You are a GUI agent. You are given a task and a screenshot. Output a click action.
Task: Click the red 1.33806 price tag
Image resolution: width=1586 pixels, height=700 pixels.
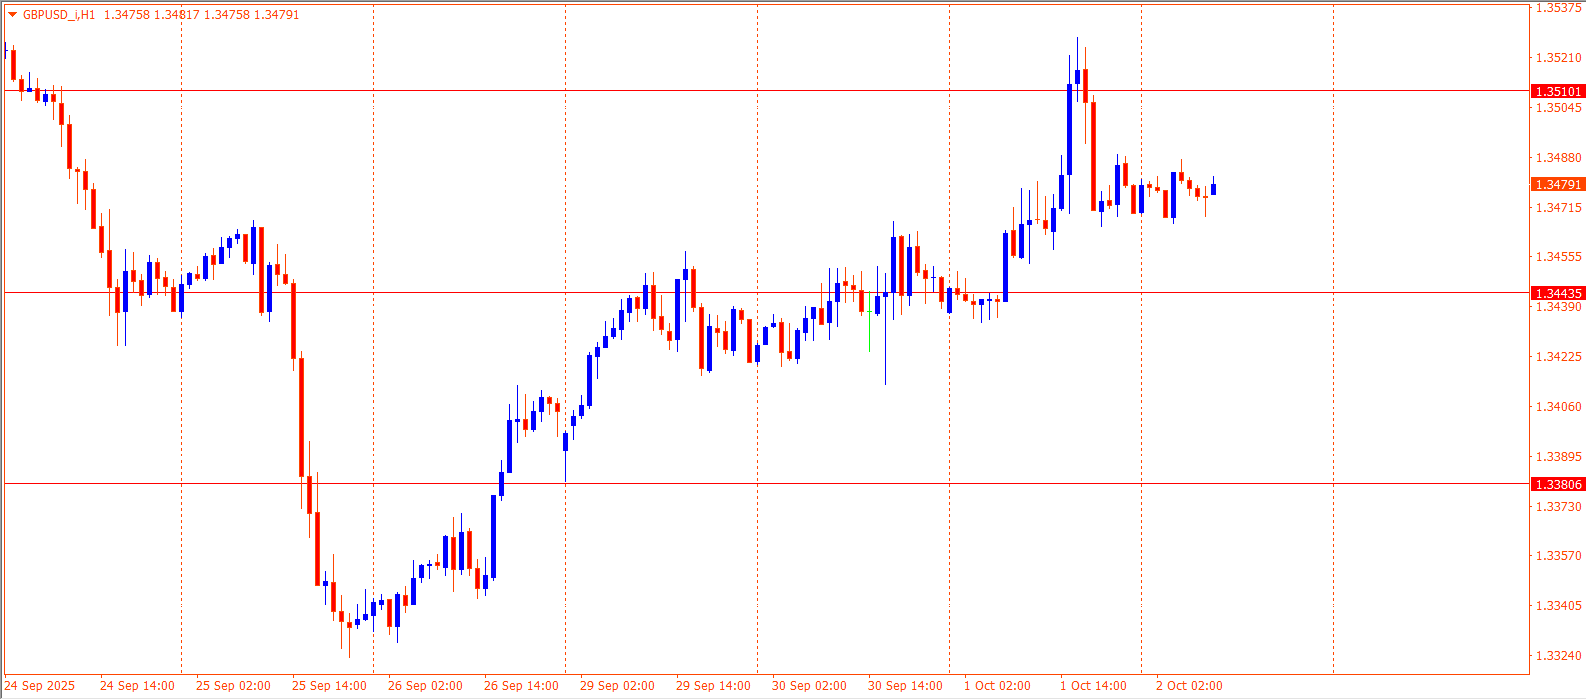(x=1558, y=484)
